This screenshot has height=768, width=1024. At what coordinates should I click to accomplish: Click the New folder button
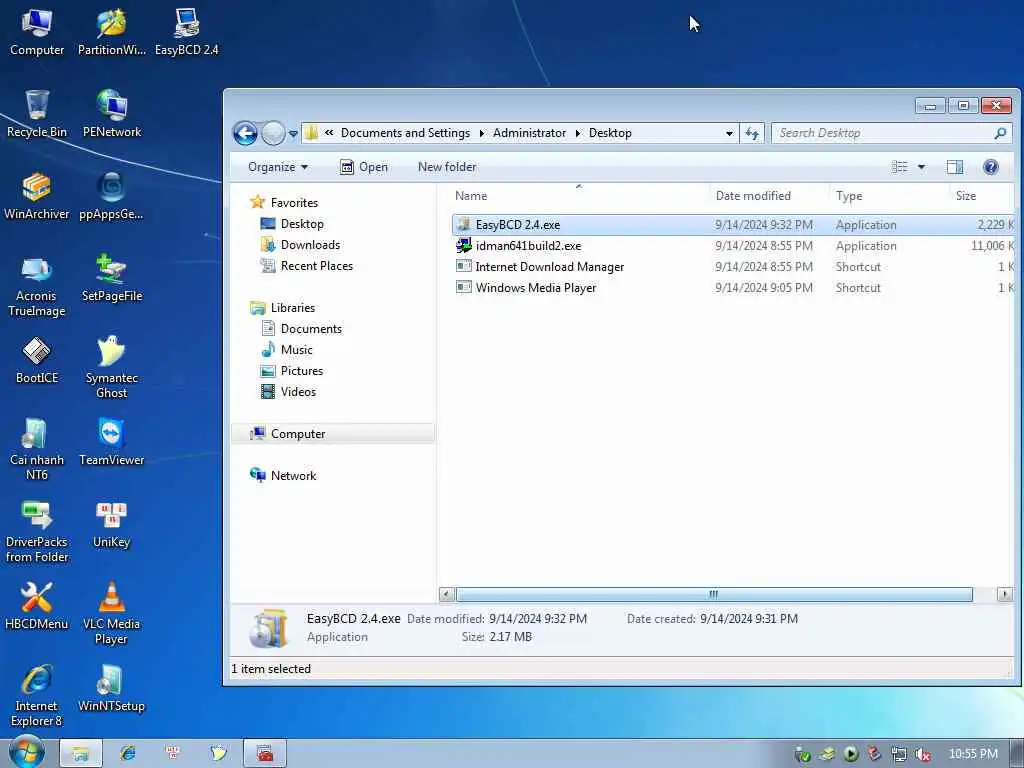447,167
